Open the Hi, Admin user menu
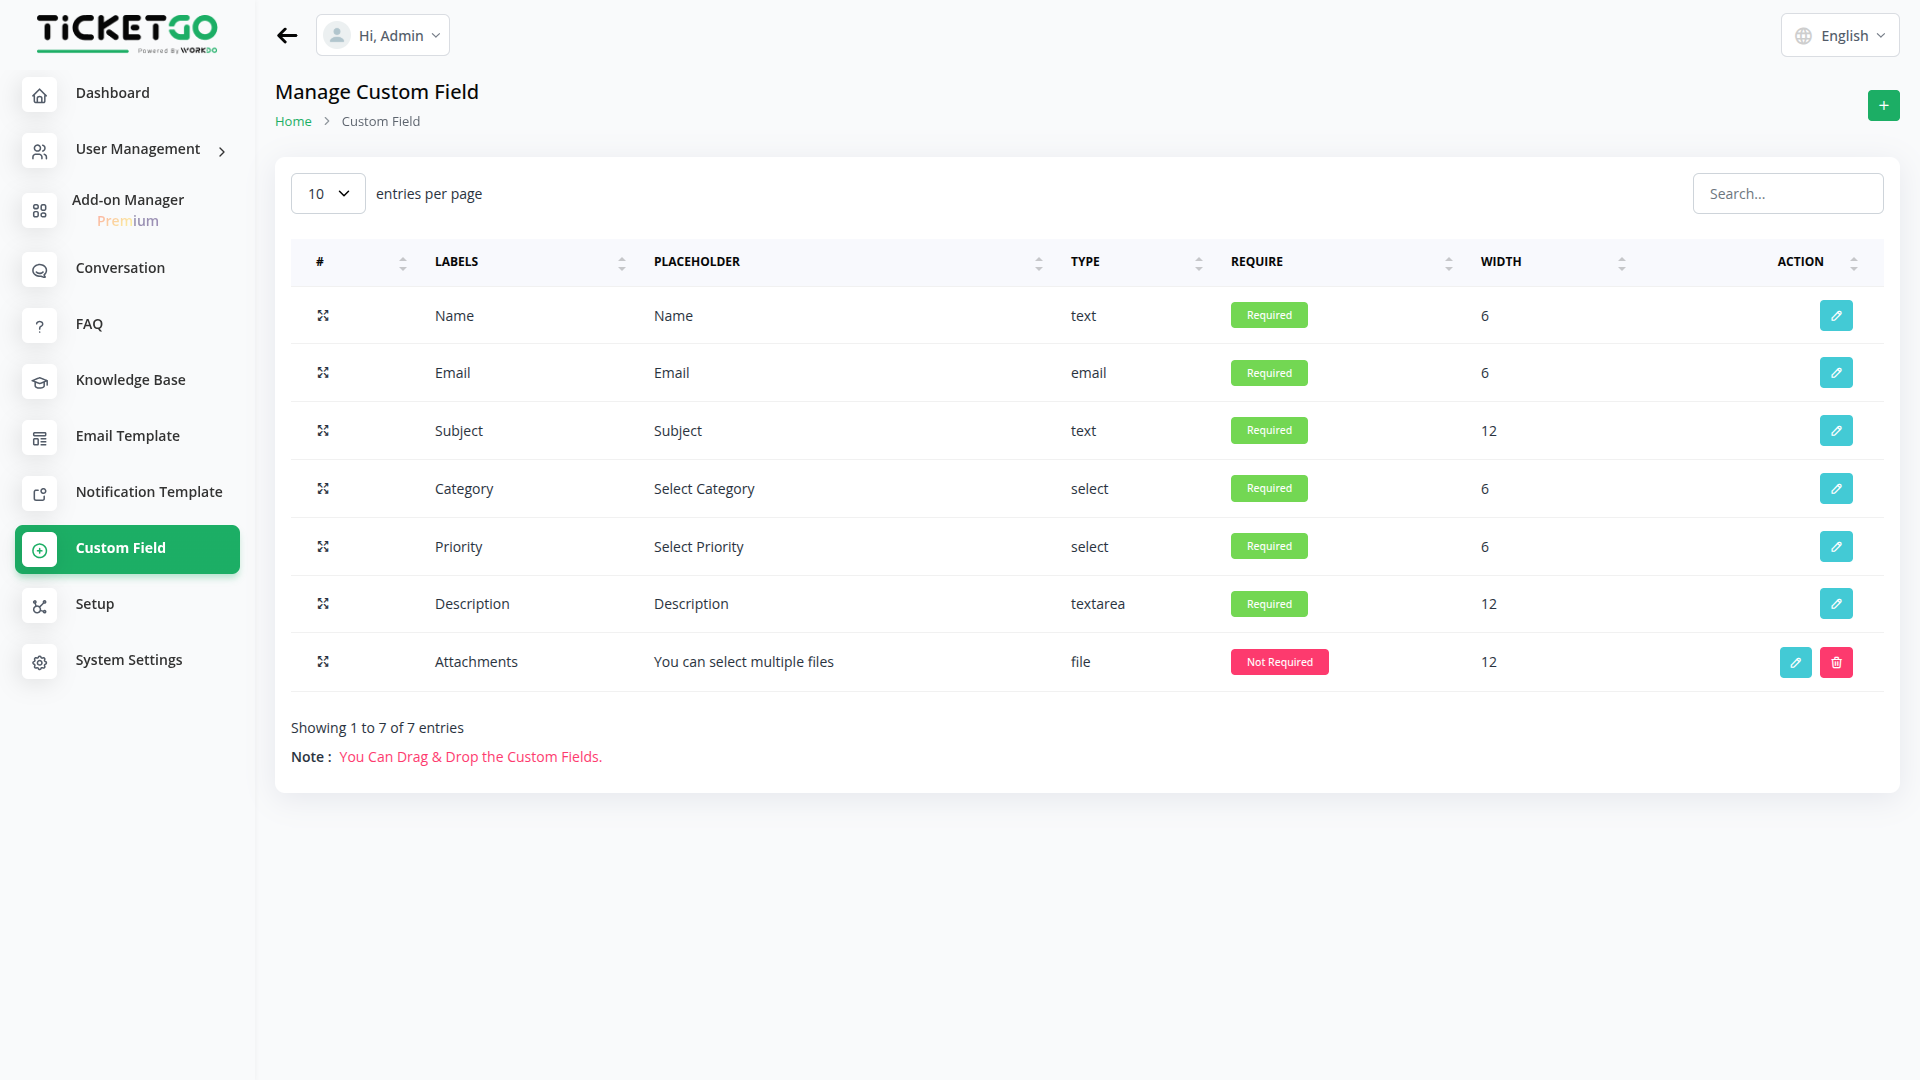The width and height of the screenshot is (1920, 1080). (x=383, y=36)
